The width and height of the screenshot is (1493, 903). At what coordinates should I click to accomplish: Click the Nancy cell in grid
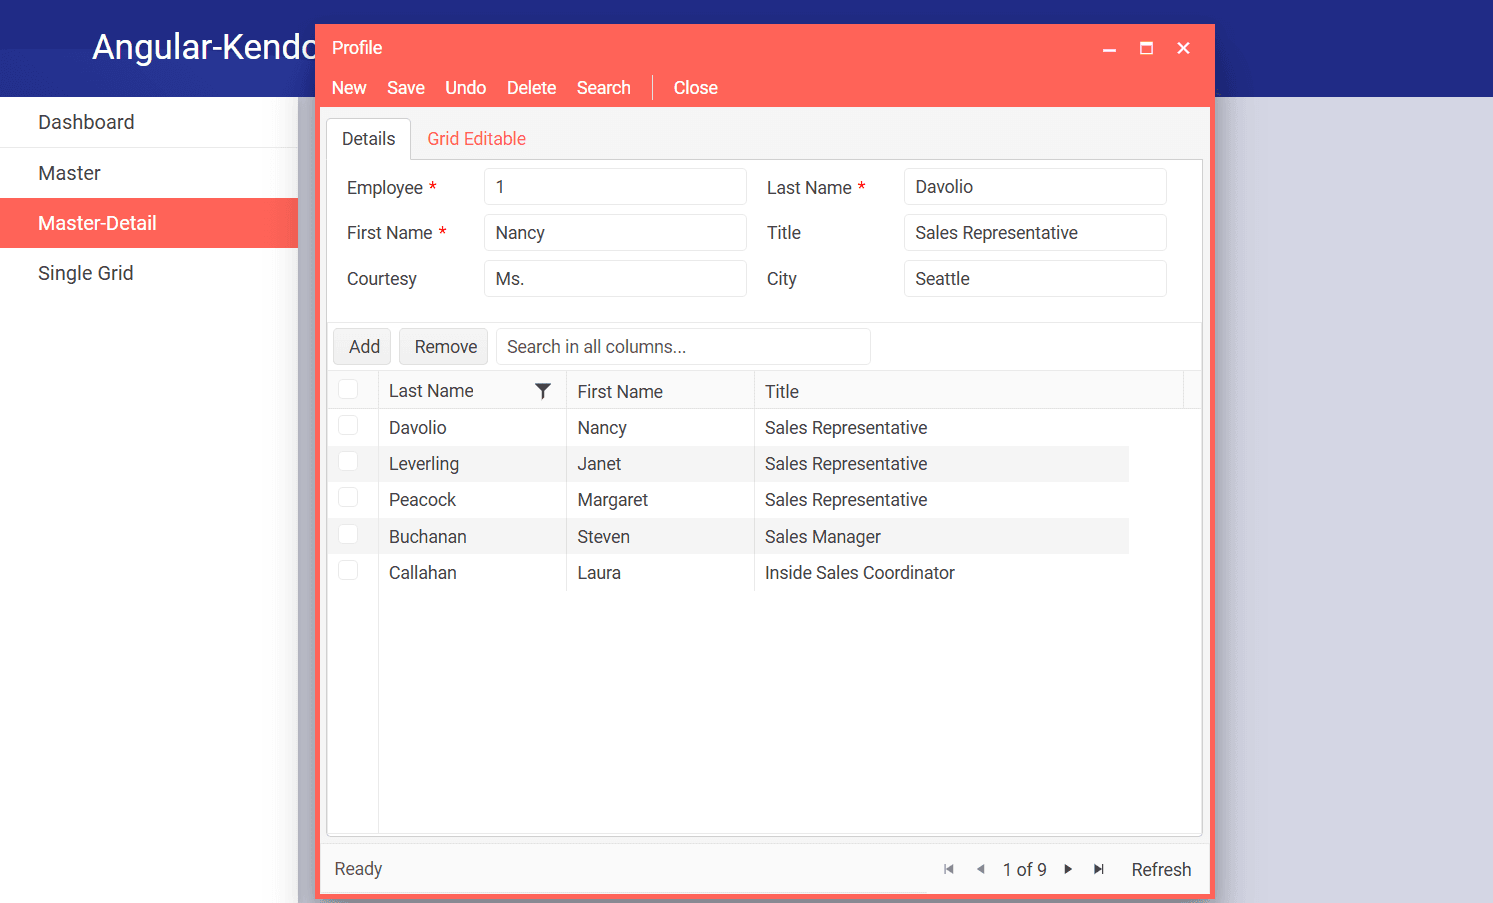(660, 428)
